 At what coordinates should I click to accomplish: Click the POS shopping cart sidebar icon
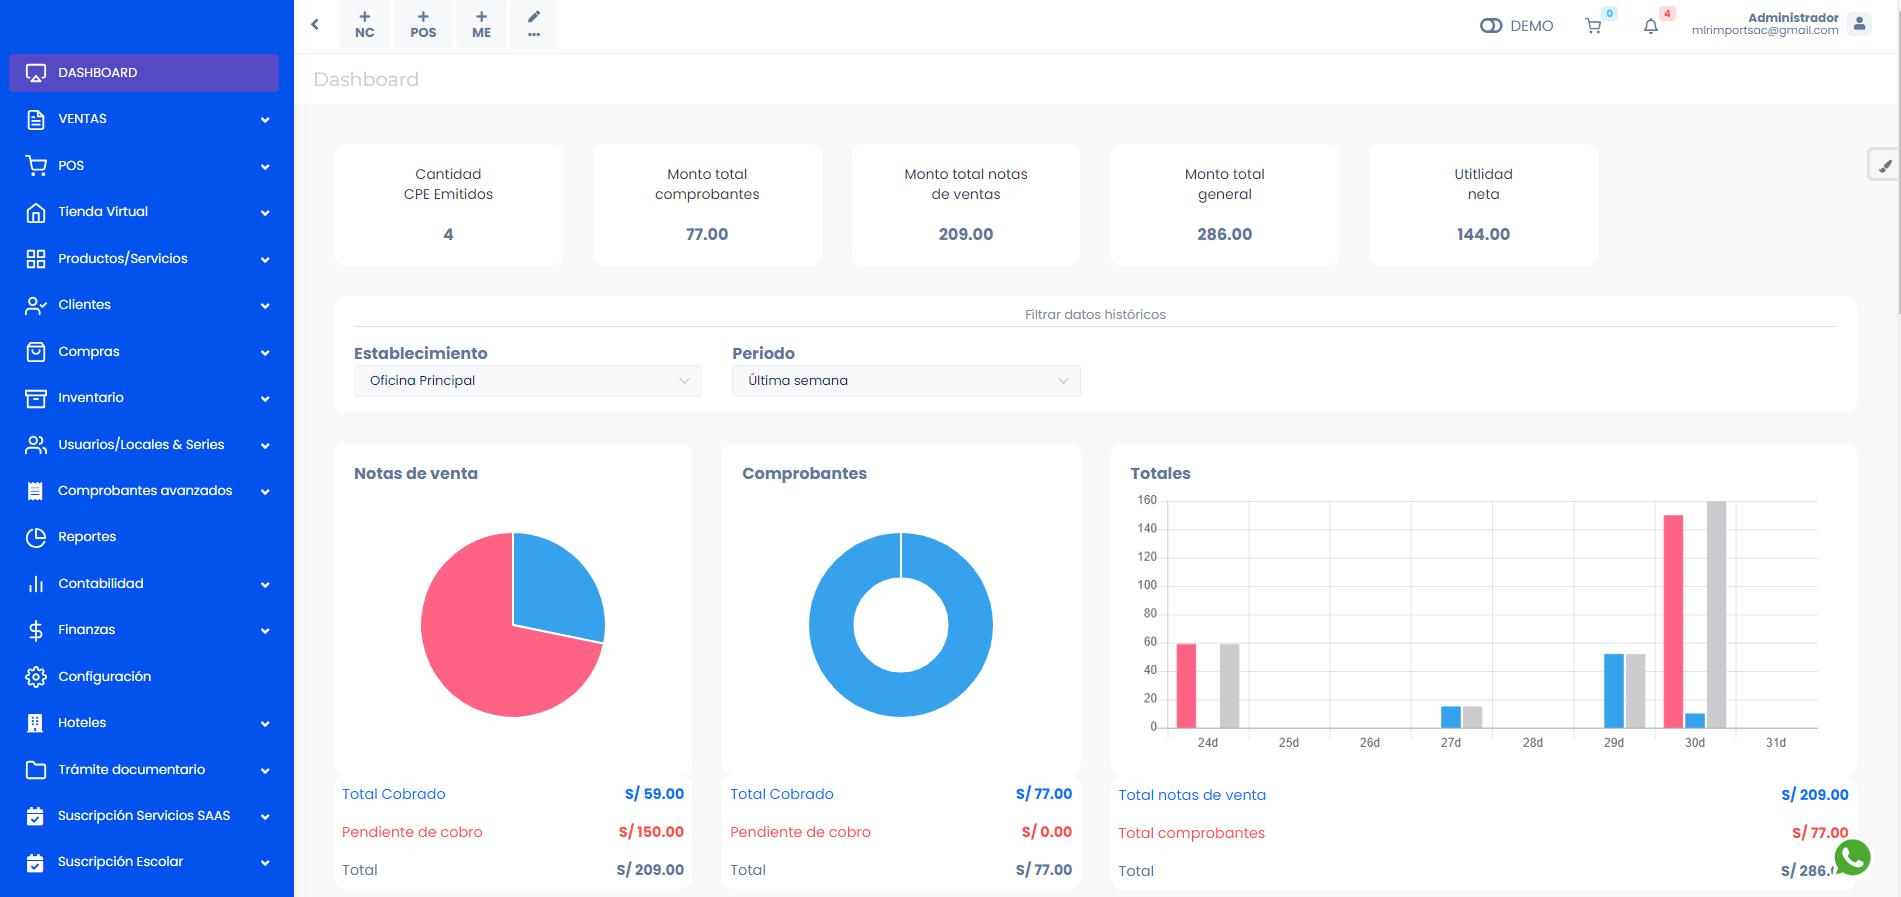click(x=36, y=166)
